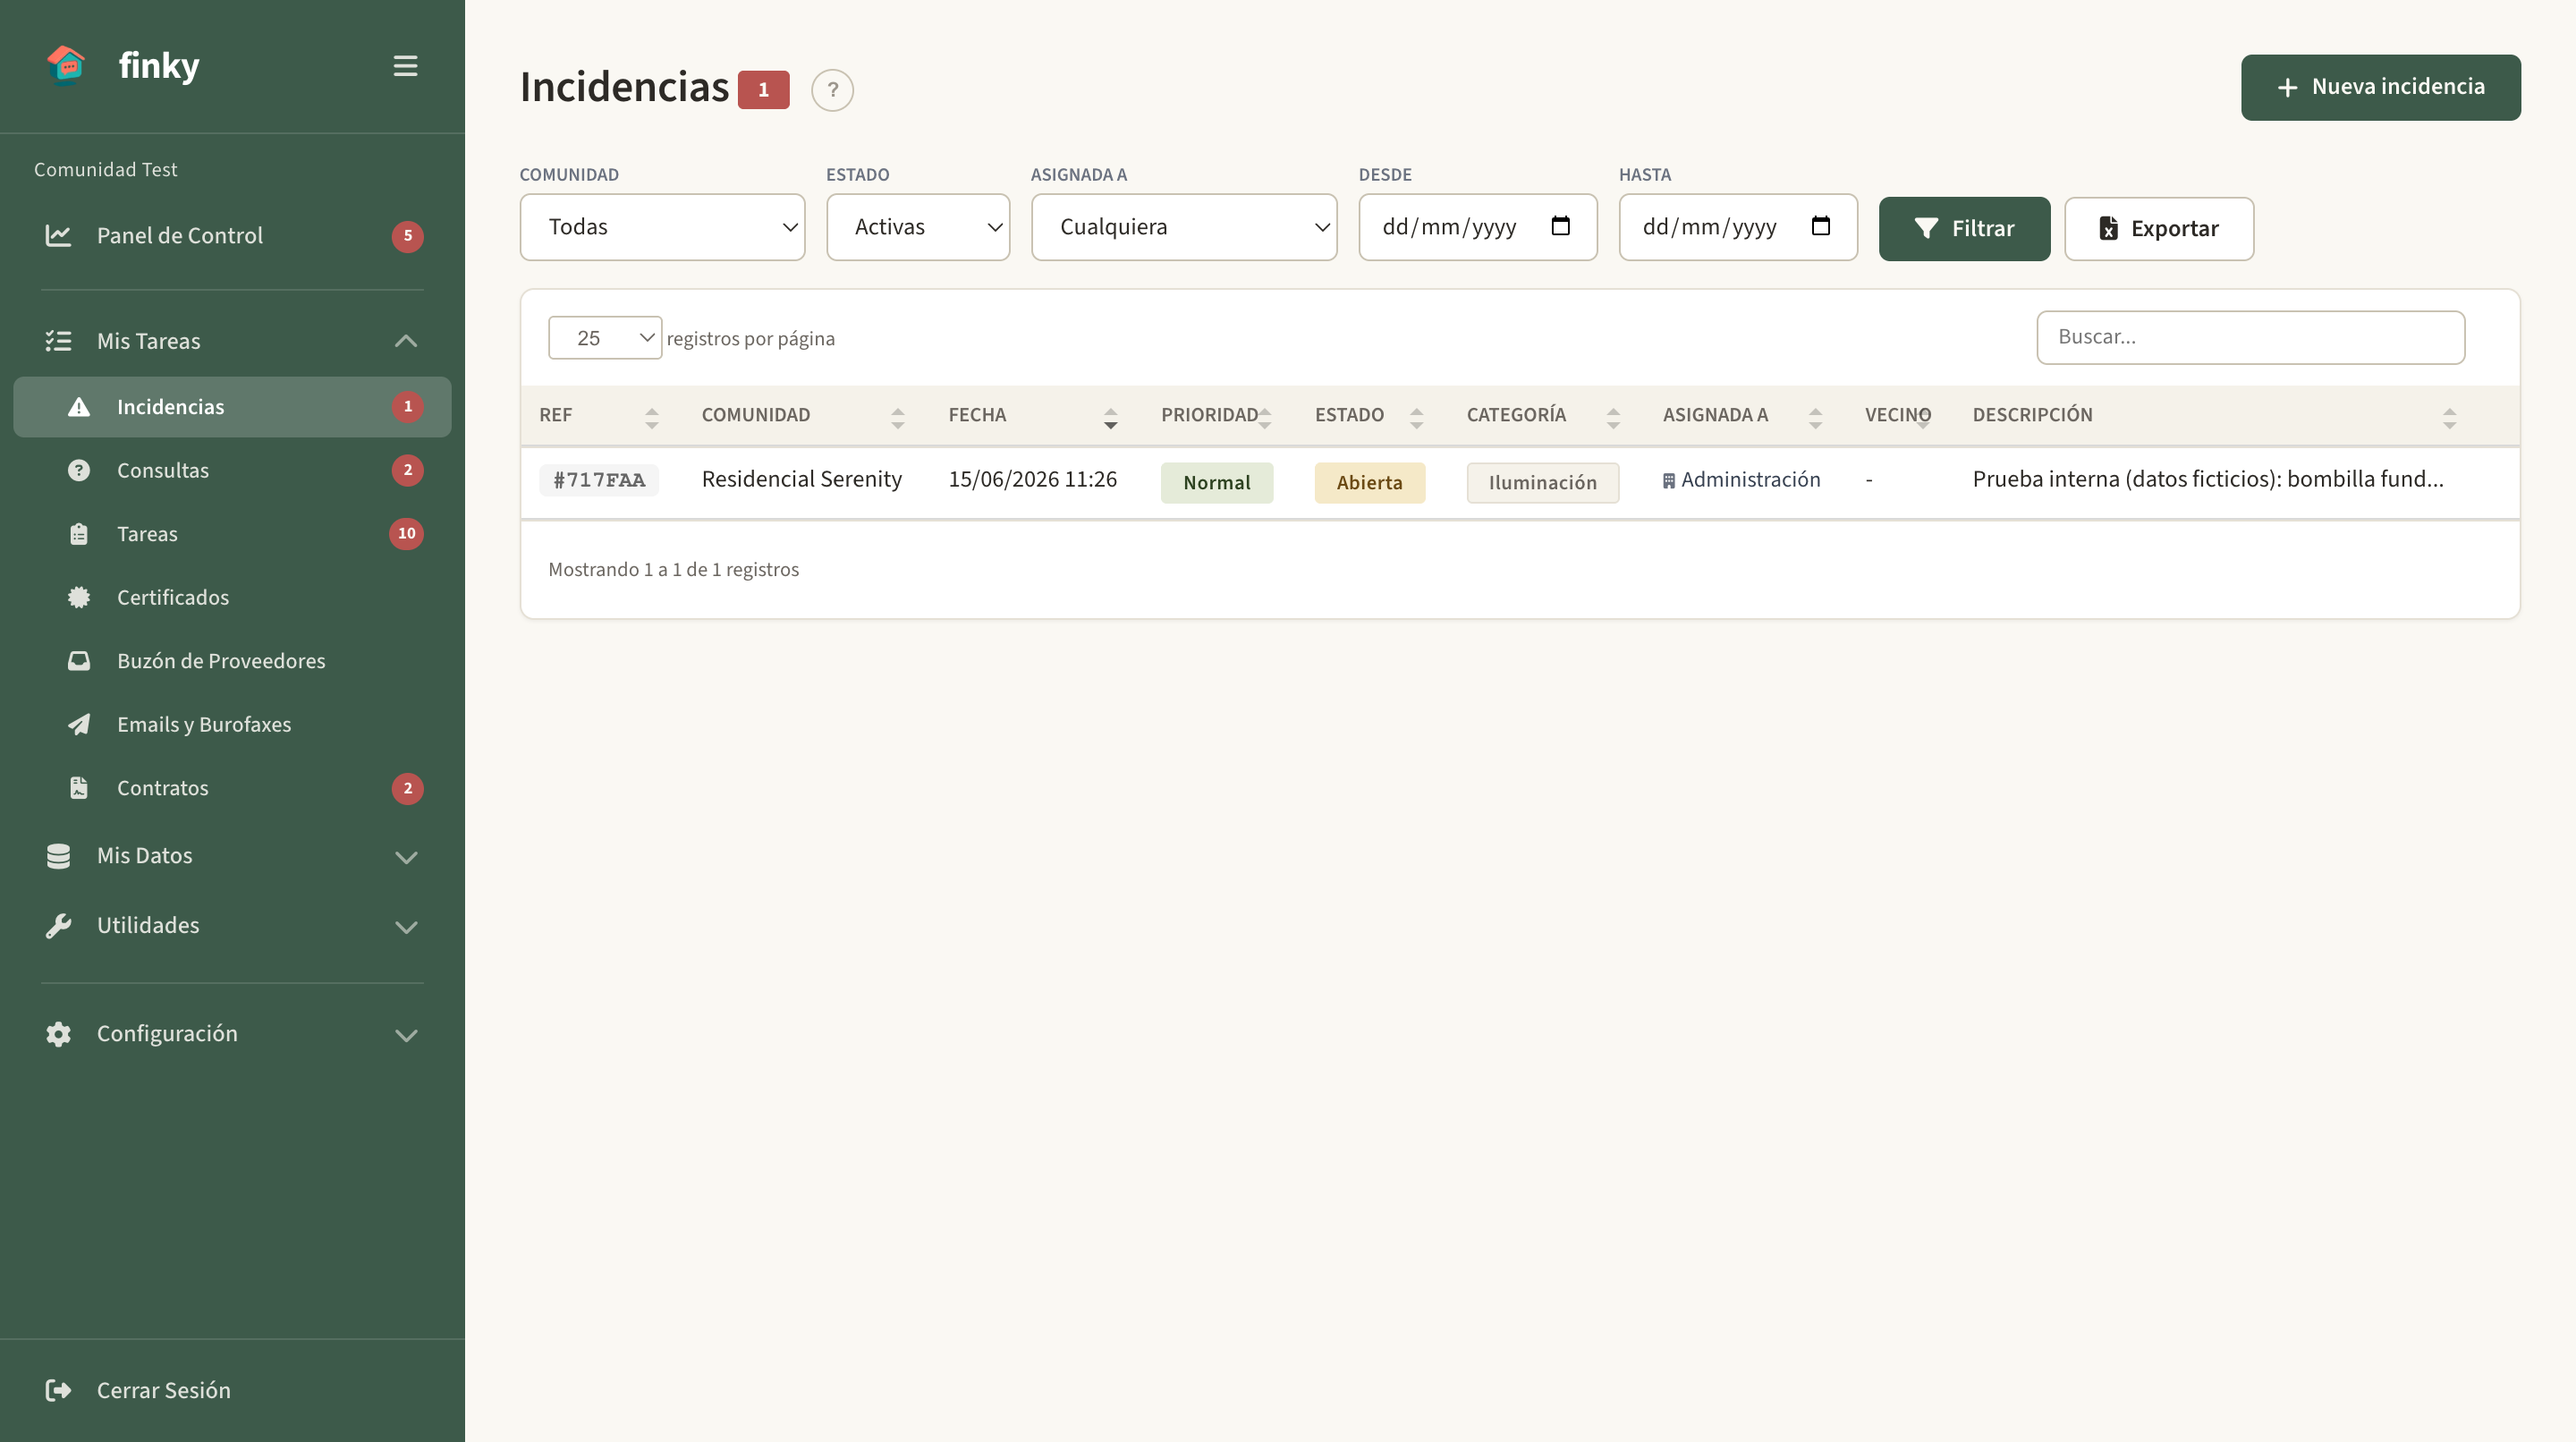Sort table by DESCRIPCIÓN column arrows
This screenshot has width=2576, height=1442.
tap(2449, 418)
